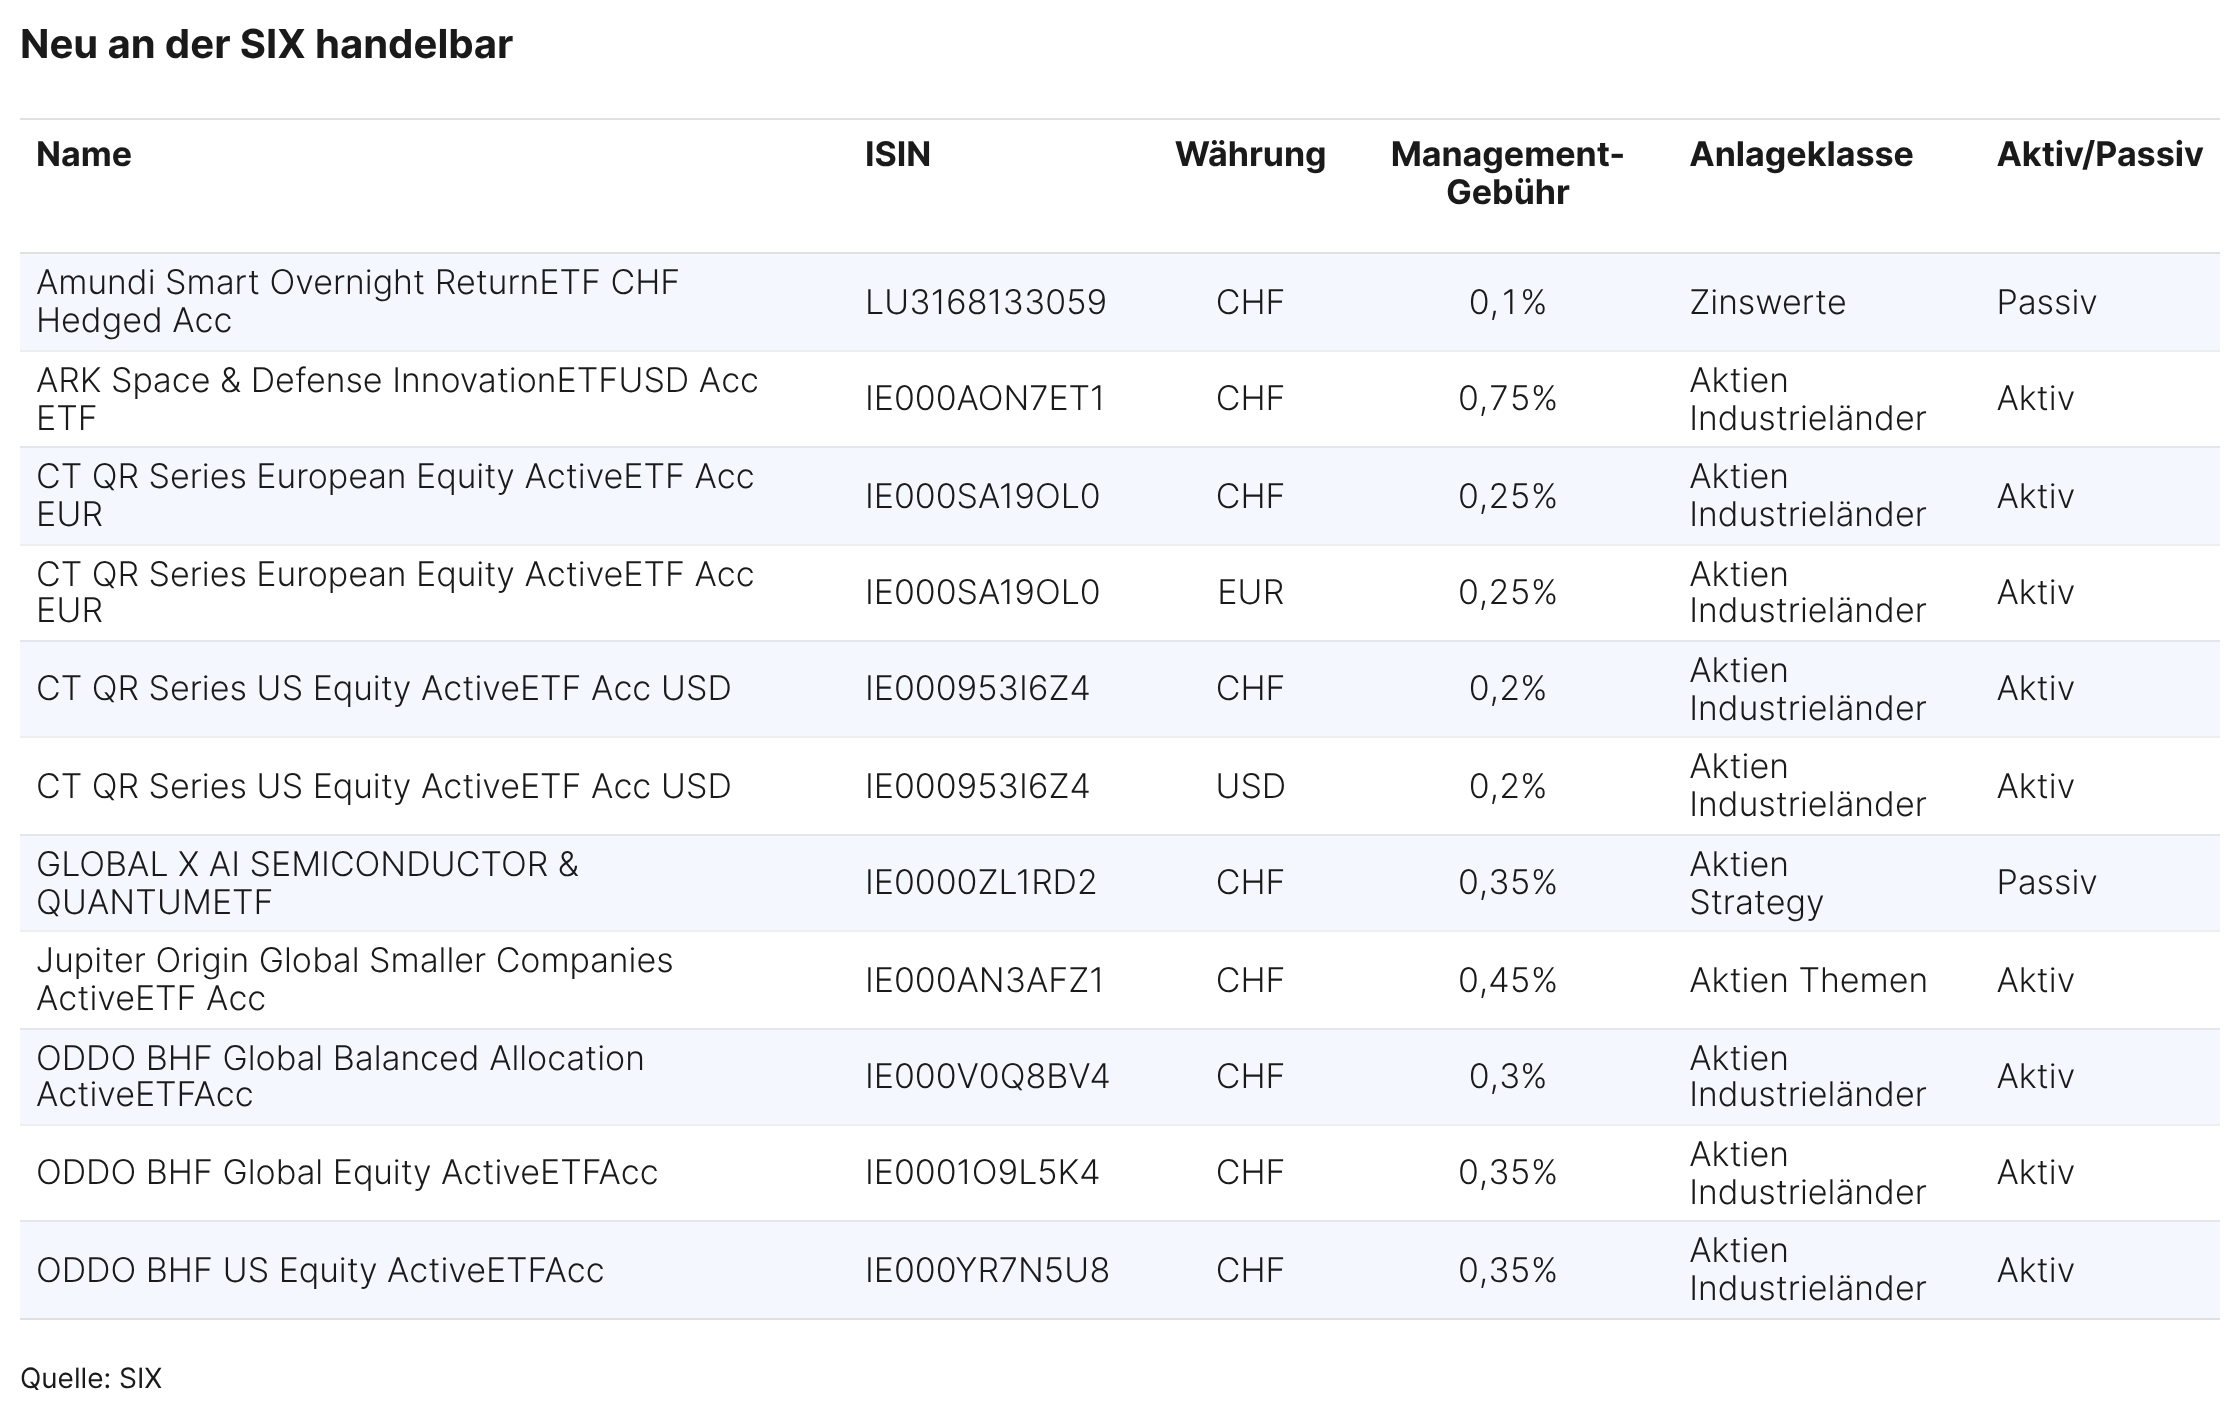Click the "Name" column header

pos(84,155)
